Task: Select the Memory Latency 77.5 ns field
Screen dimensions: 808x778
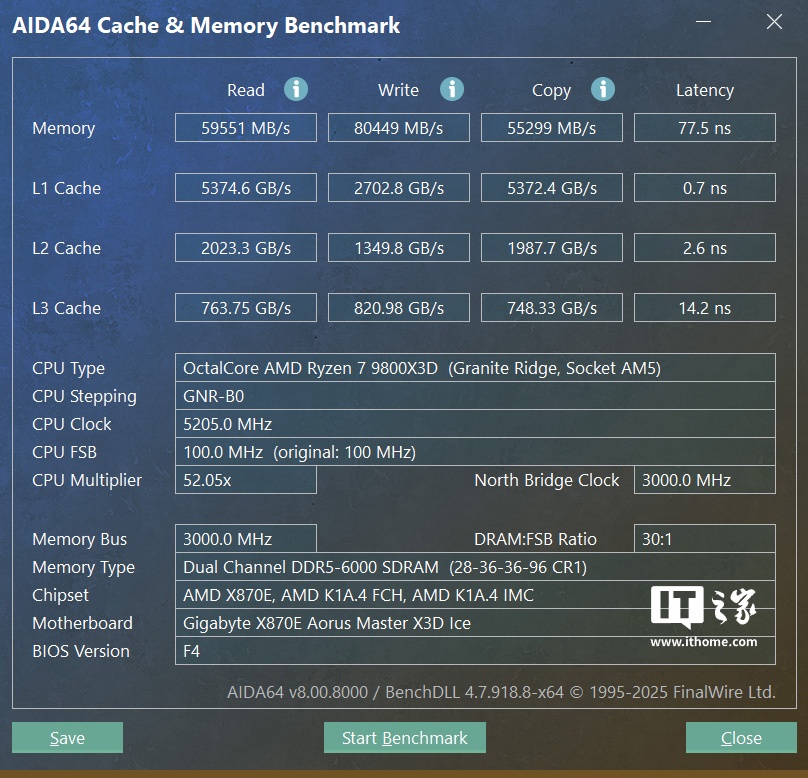Action: (704, 128)
